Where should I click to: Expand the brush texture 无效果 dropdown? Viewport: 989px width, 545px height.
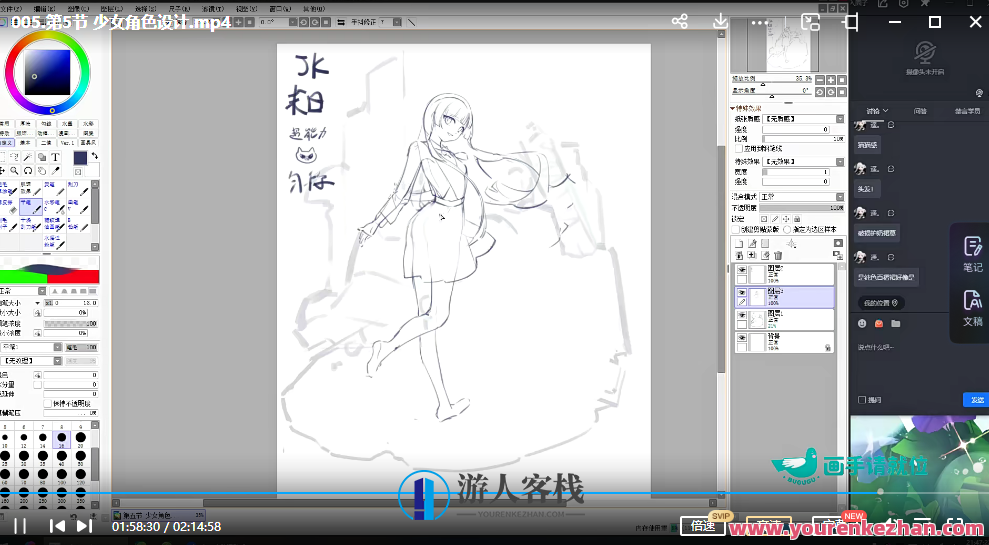57,360
